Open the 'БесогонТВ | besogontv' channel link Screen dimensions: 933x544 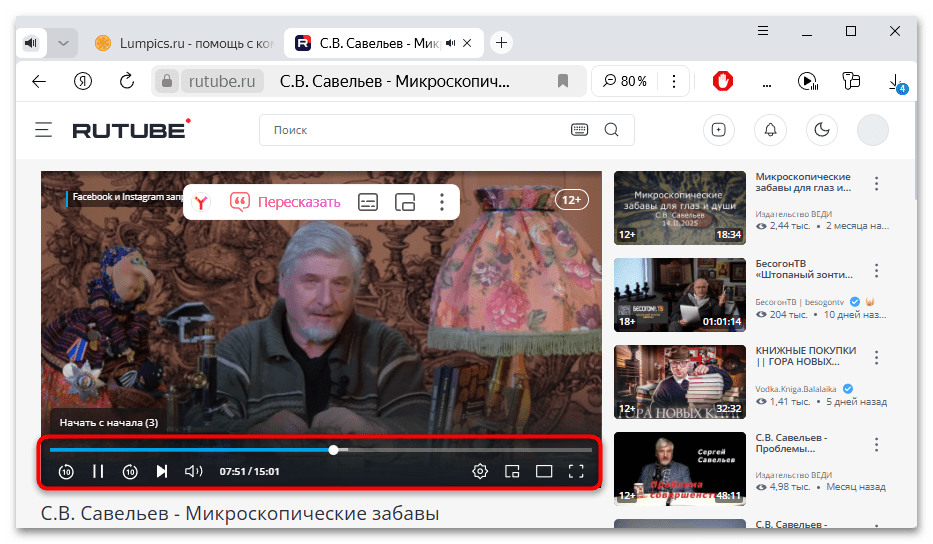(x=800, y=302)
